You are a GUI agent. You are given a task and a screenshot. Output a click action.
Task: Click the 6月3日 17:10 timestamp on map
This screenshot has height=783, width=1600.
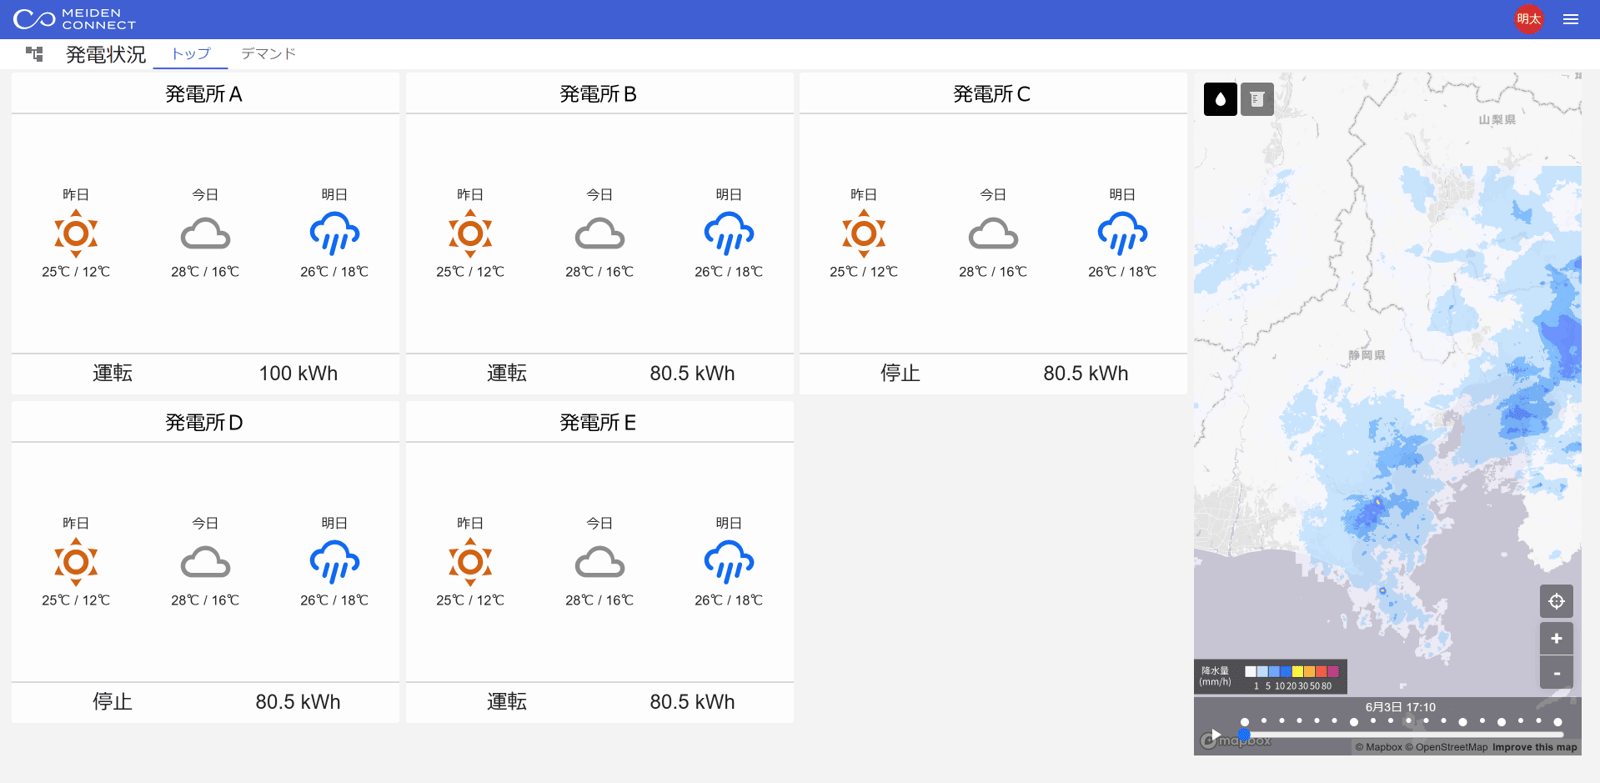[1400, 707]
